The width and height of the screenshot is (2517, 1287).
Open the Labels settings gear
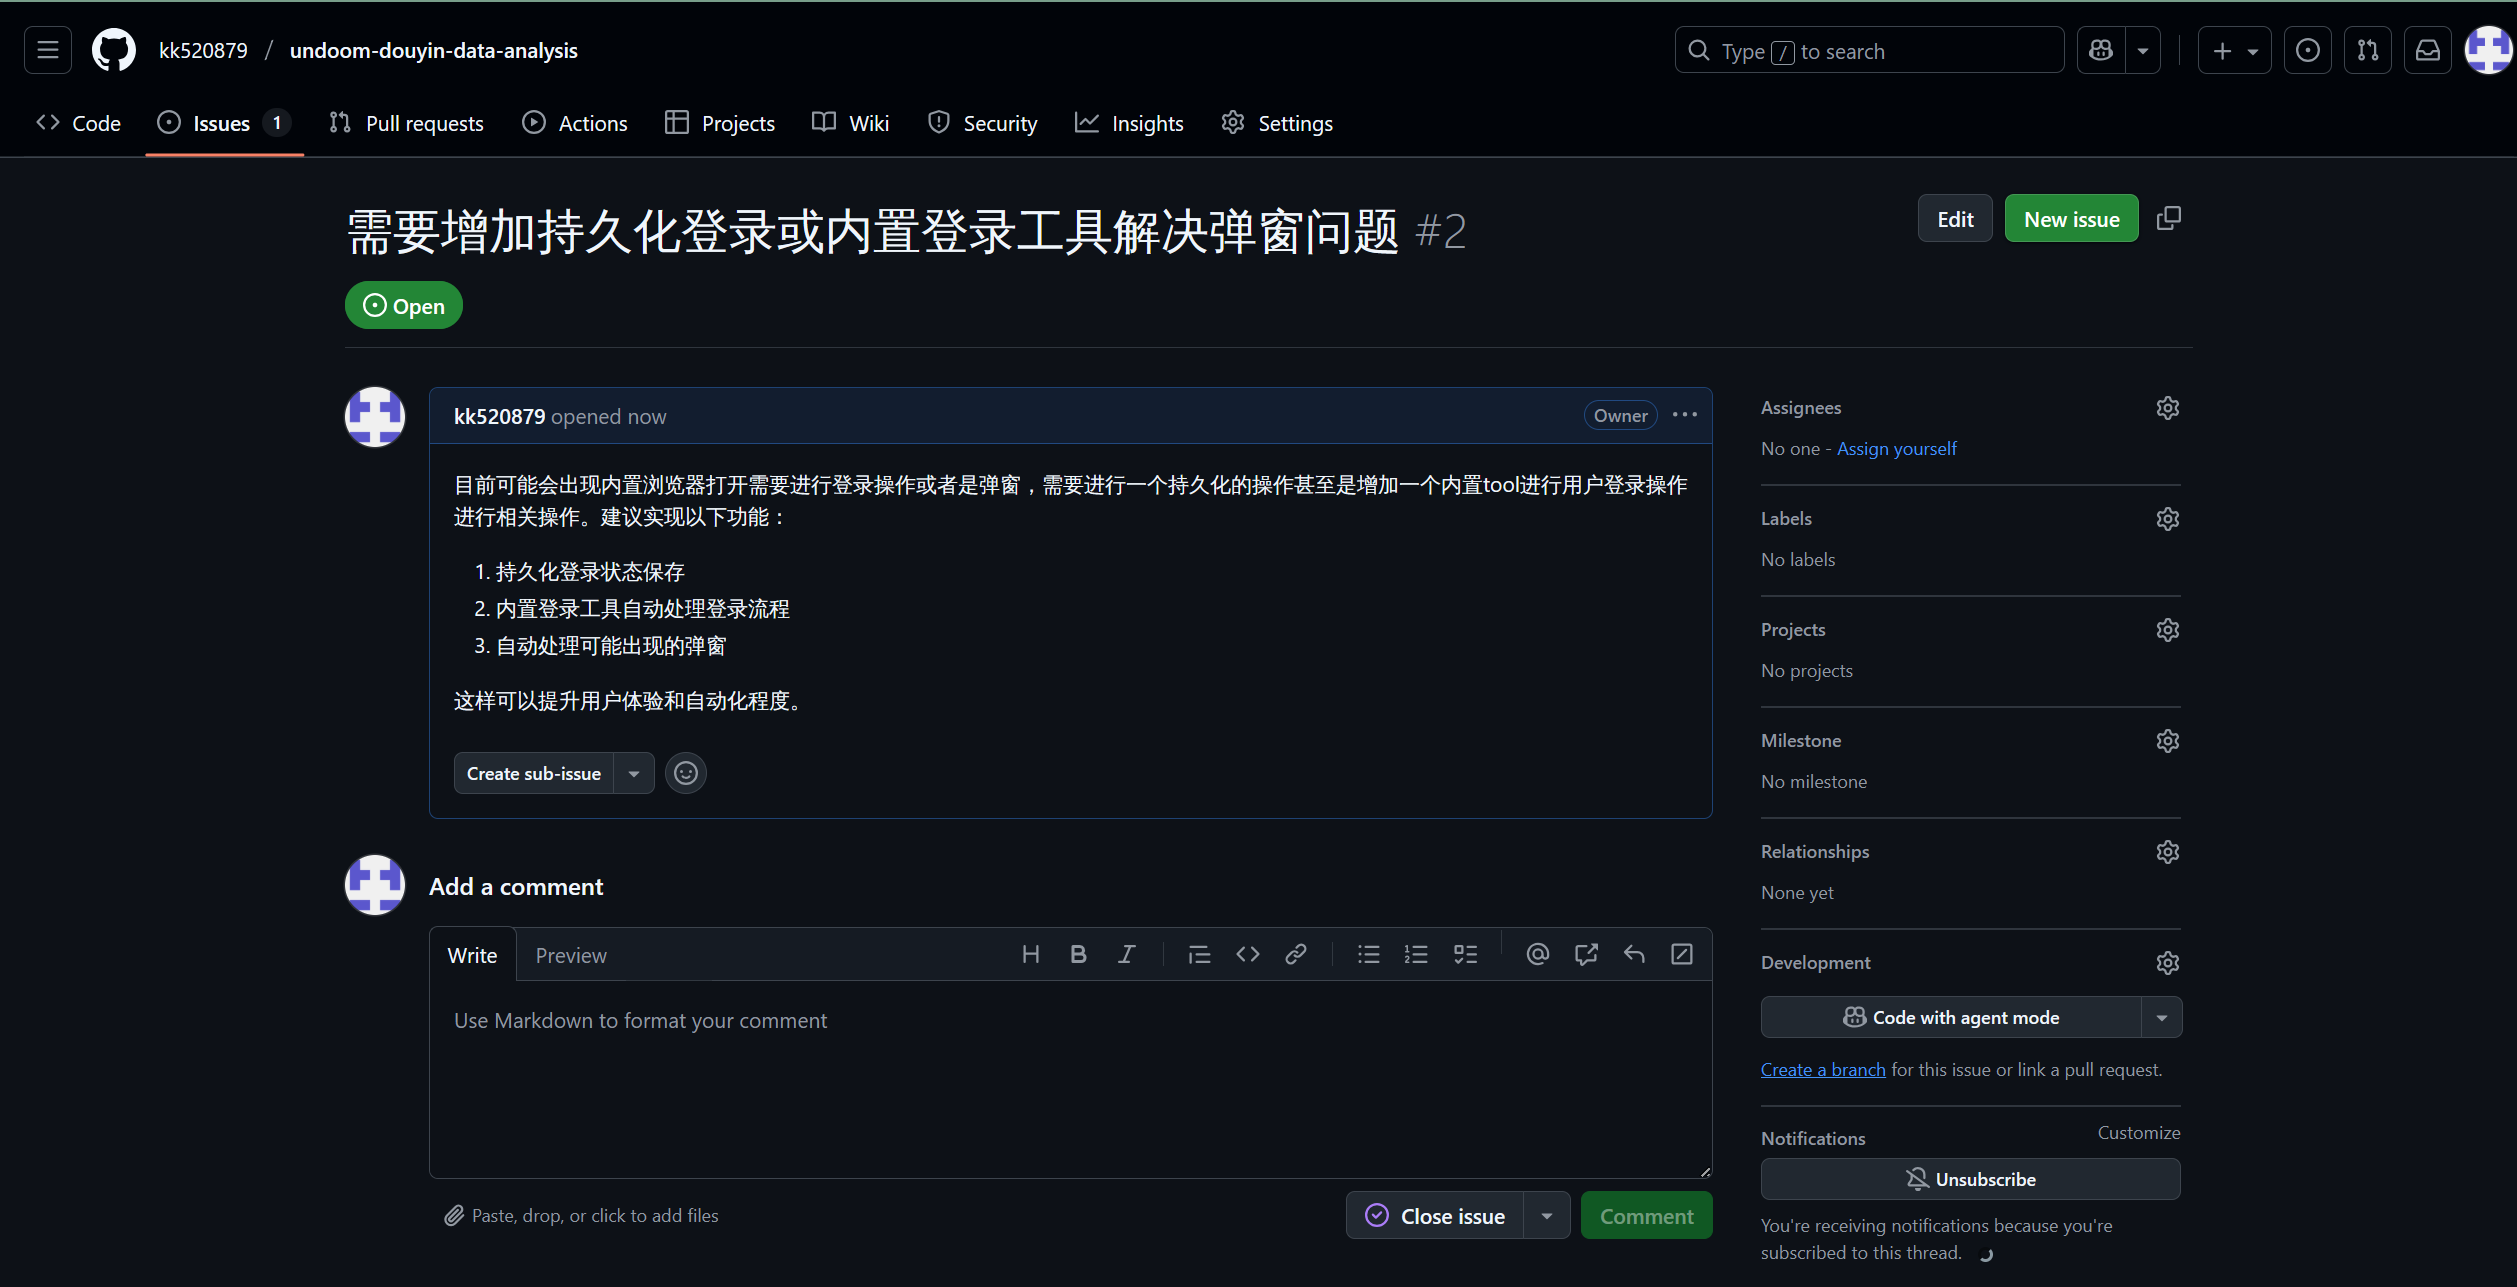coord(2167,519)
